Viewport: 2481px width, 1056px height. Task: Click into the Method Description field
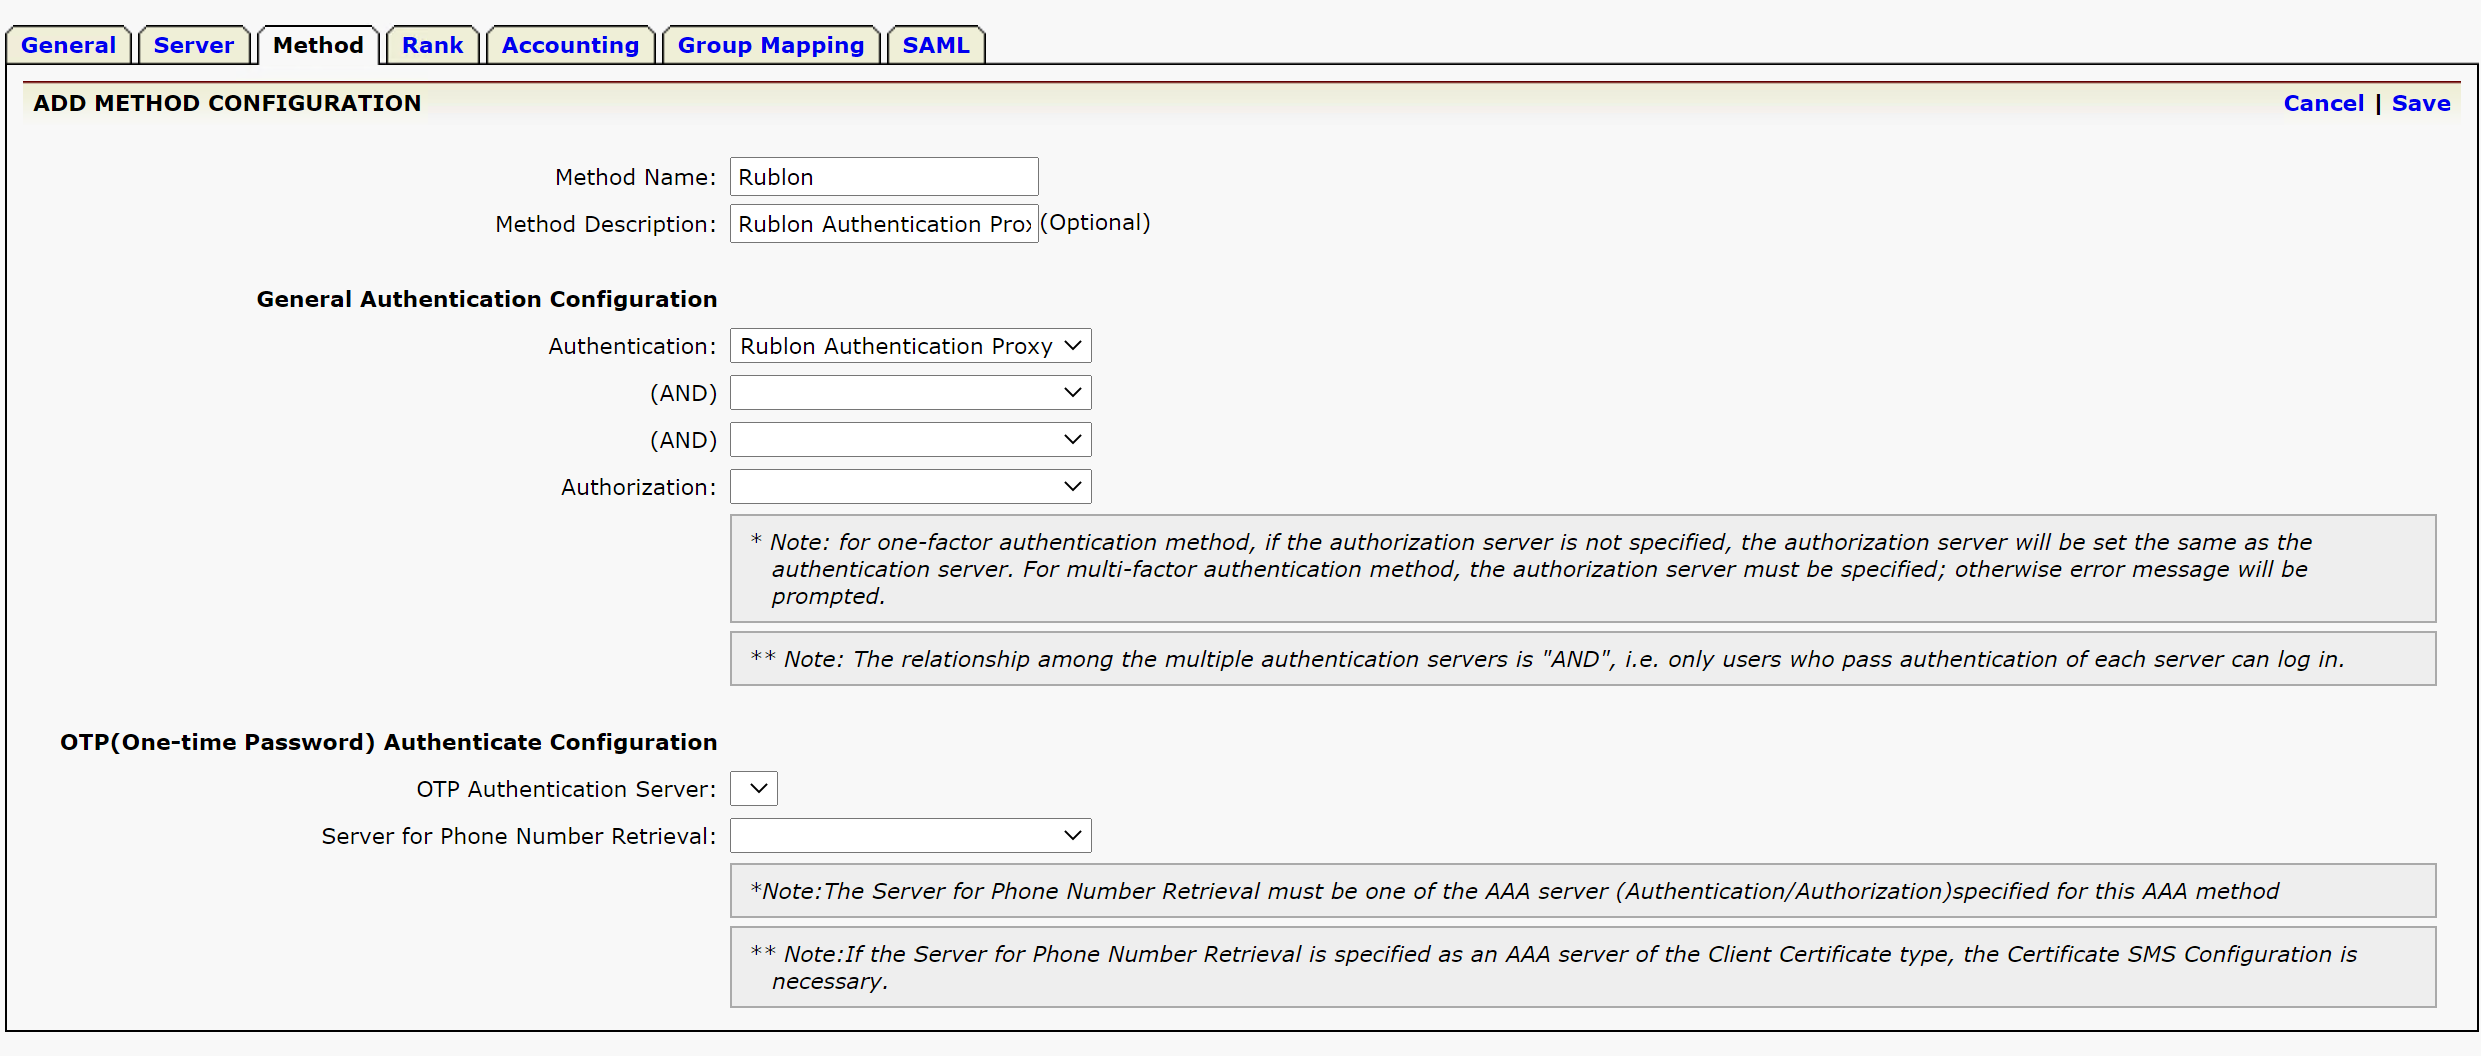click(883, 224)
